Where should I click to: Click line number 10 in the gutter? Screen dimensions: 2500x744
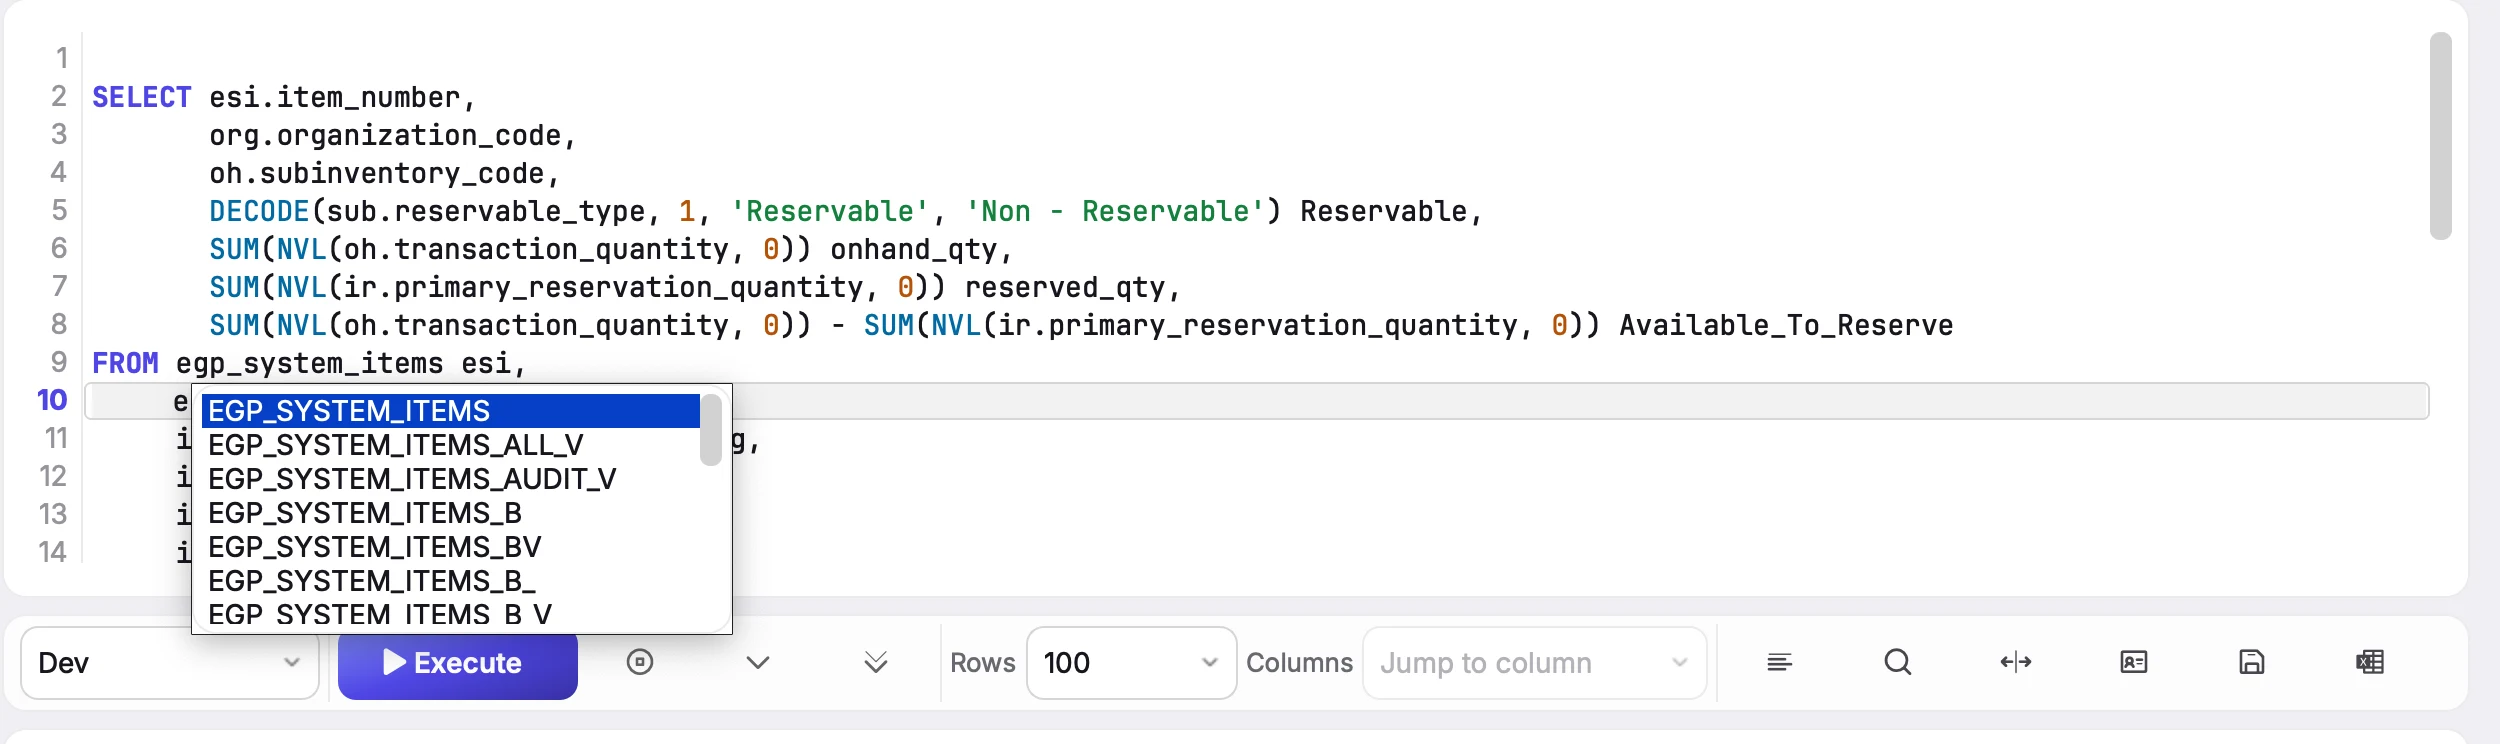tap(52, 400)
